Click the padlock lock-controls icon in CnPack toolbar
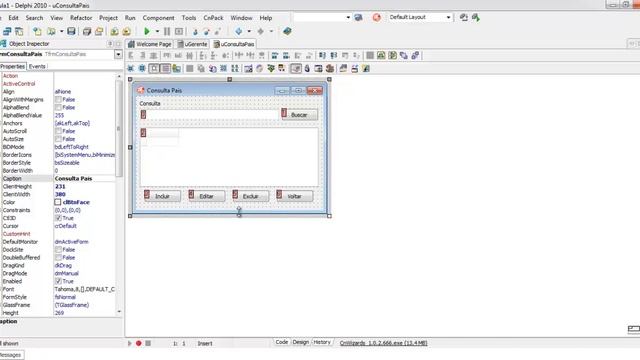 point(307,69)
